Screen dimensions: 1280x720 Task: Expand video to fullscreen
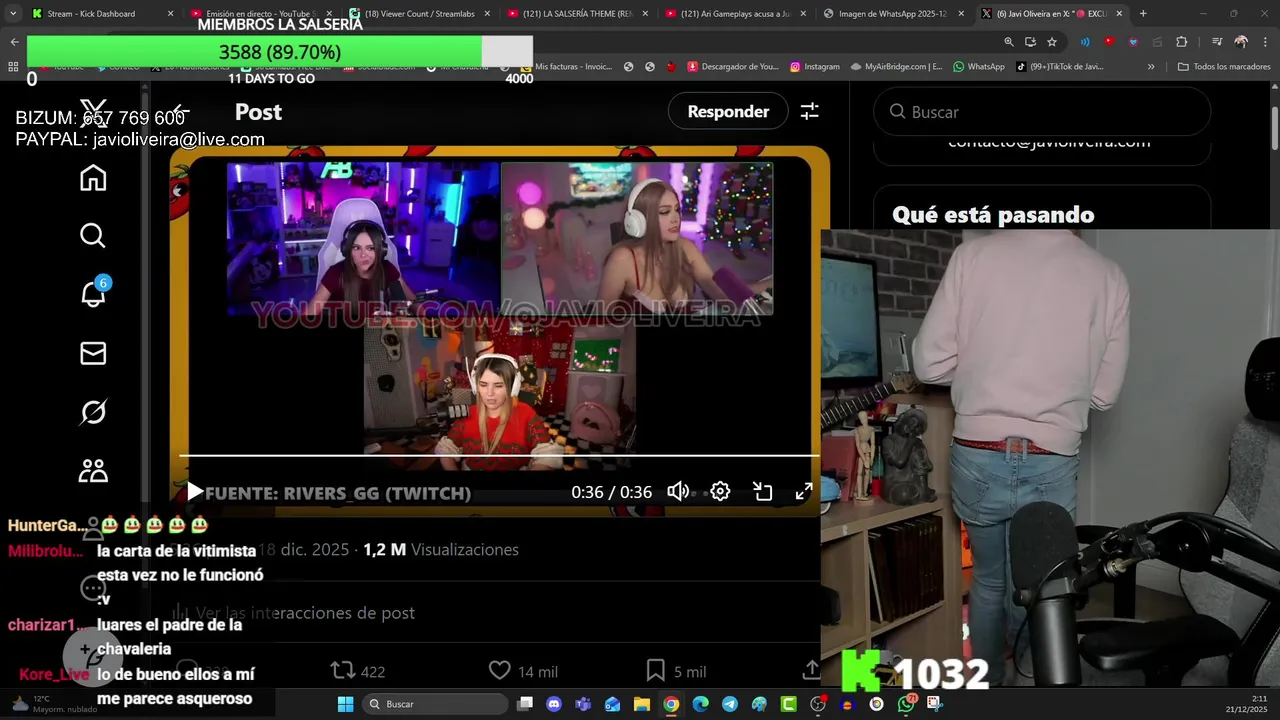(804, 492)
